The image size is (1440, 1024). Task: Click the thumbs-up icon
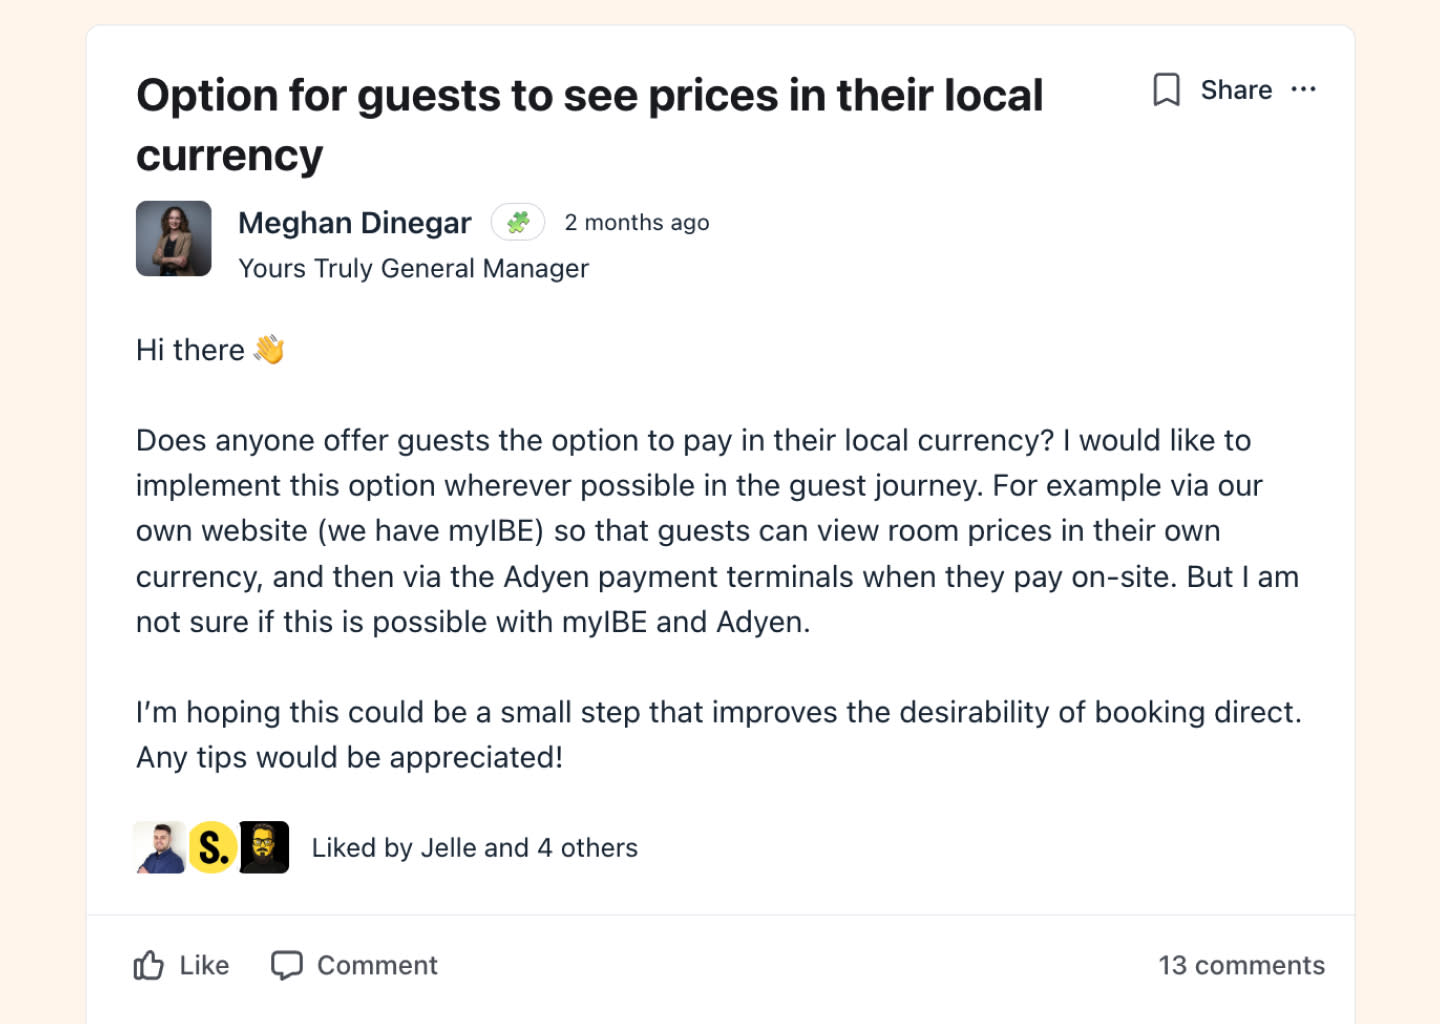149,965
